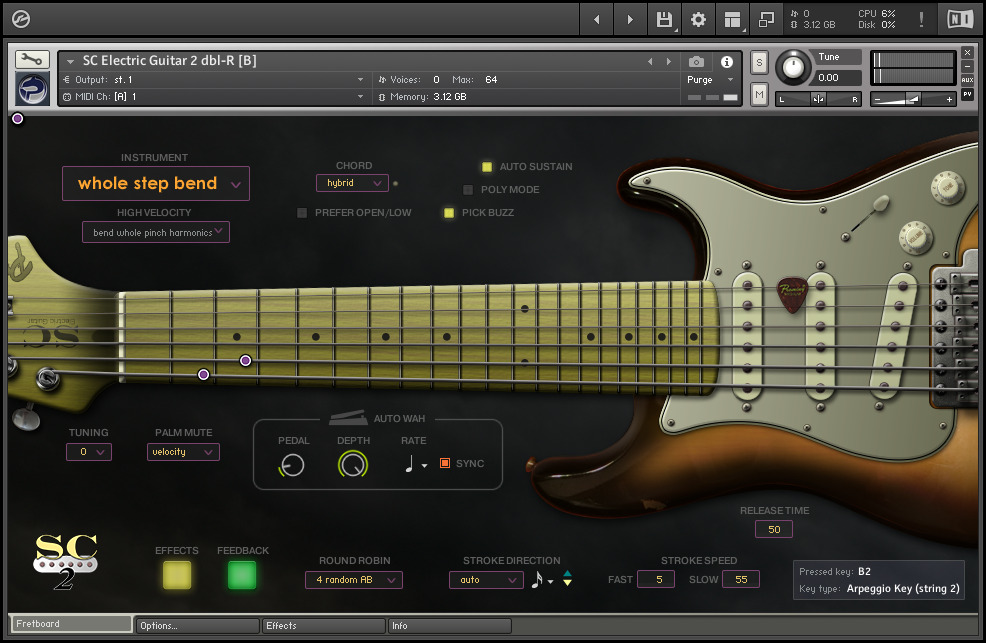Click the Stroke Speed Fast value field
Screen dimensions: 986x643
(x=656, y=579)
